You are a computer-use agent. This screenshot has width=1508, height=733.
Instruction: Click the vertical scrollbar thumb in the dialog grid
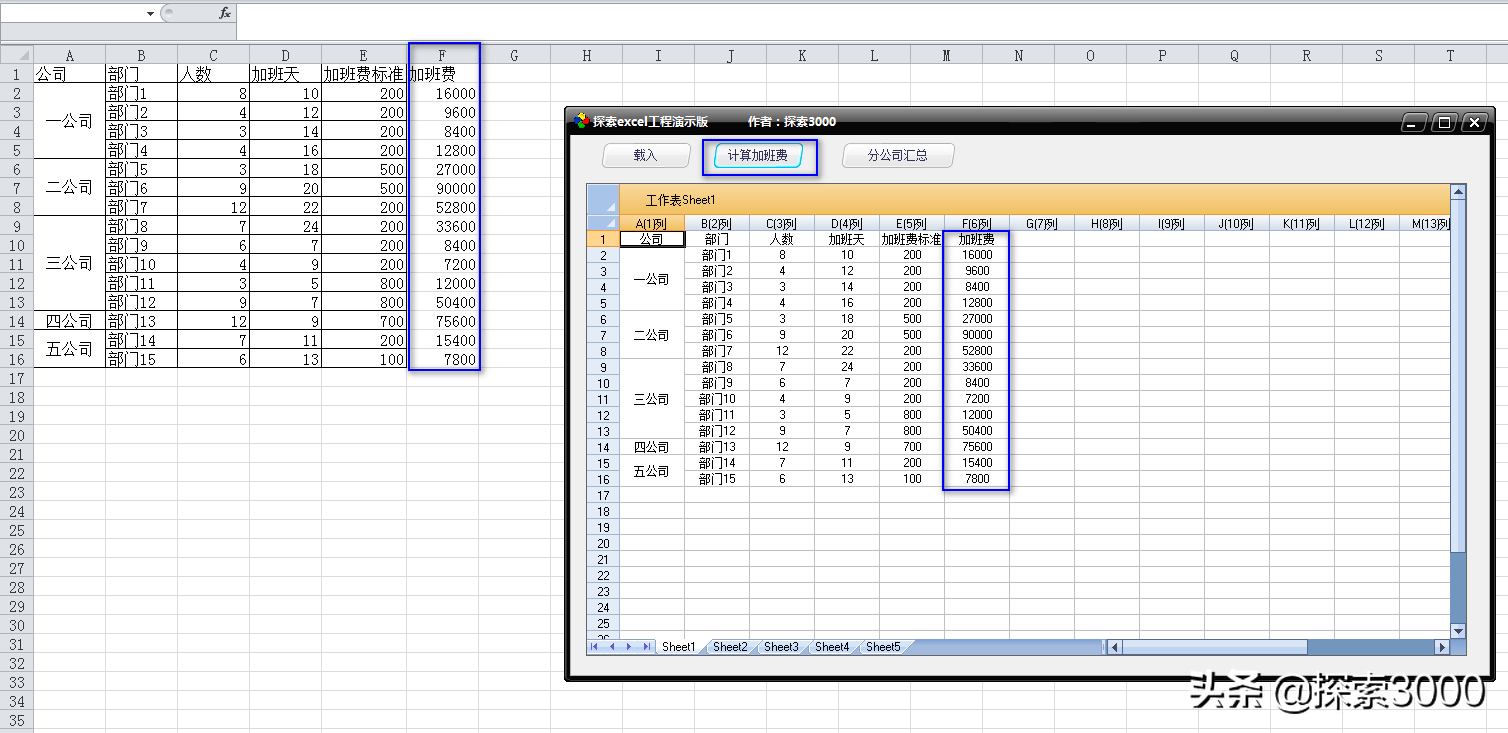[1458, 376]
